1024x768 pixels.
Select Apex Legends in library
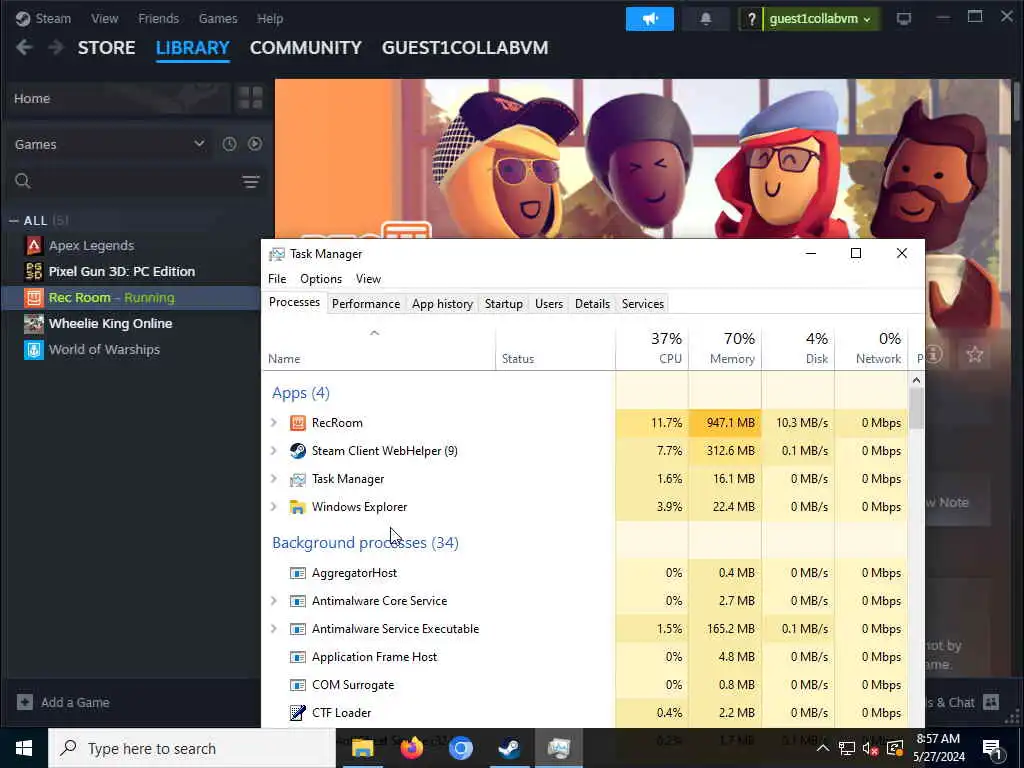coord(91,246)
